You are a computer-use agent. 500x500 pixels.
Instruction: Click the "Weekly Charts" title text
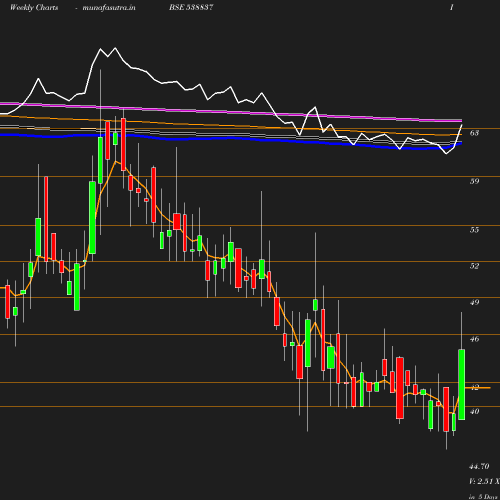pyautogui.click(x=34, y=8)
